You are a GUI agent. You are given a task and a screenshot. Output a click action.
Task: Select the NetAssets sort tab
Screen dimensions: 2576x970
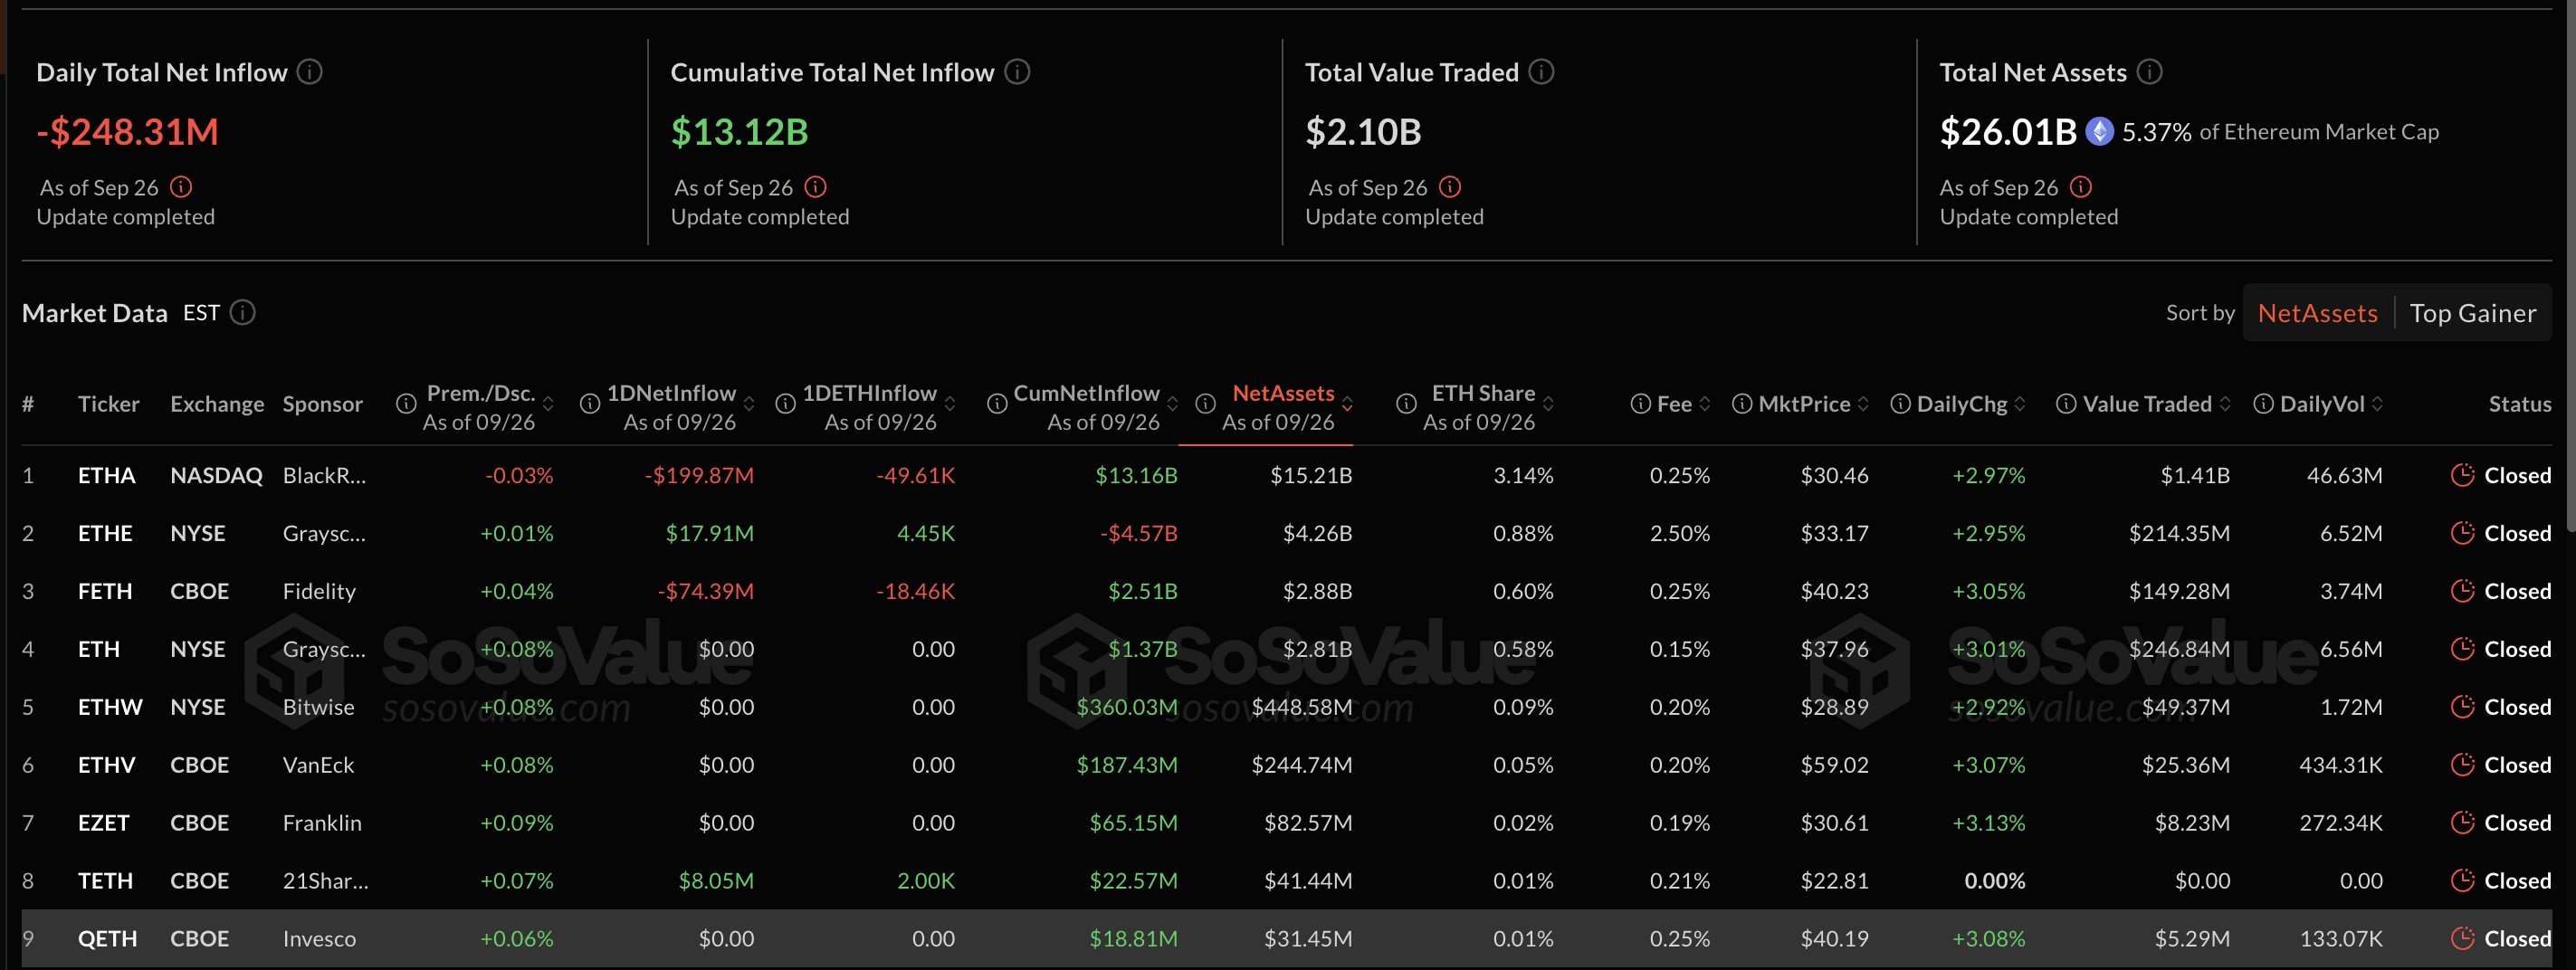(2317, 313)
